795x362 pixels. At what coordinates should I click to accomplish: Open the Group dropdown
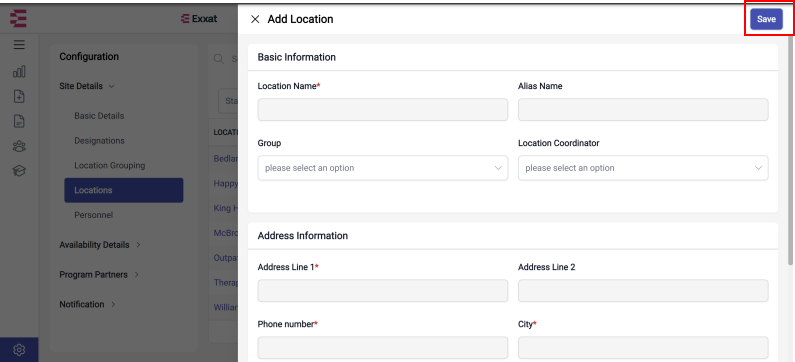[383, 168]
